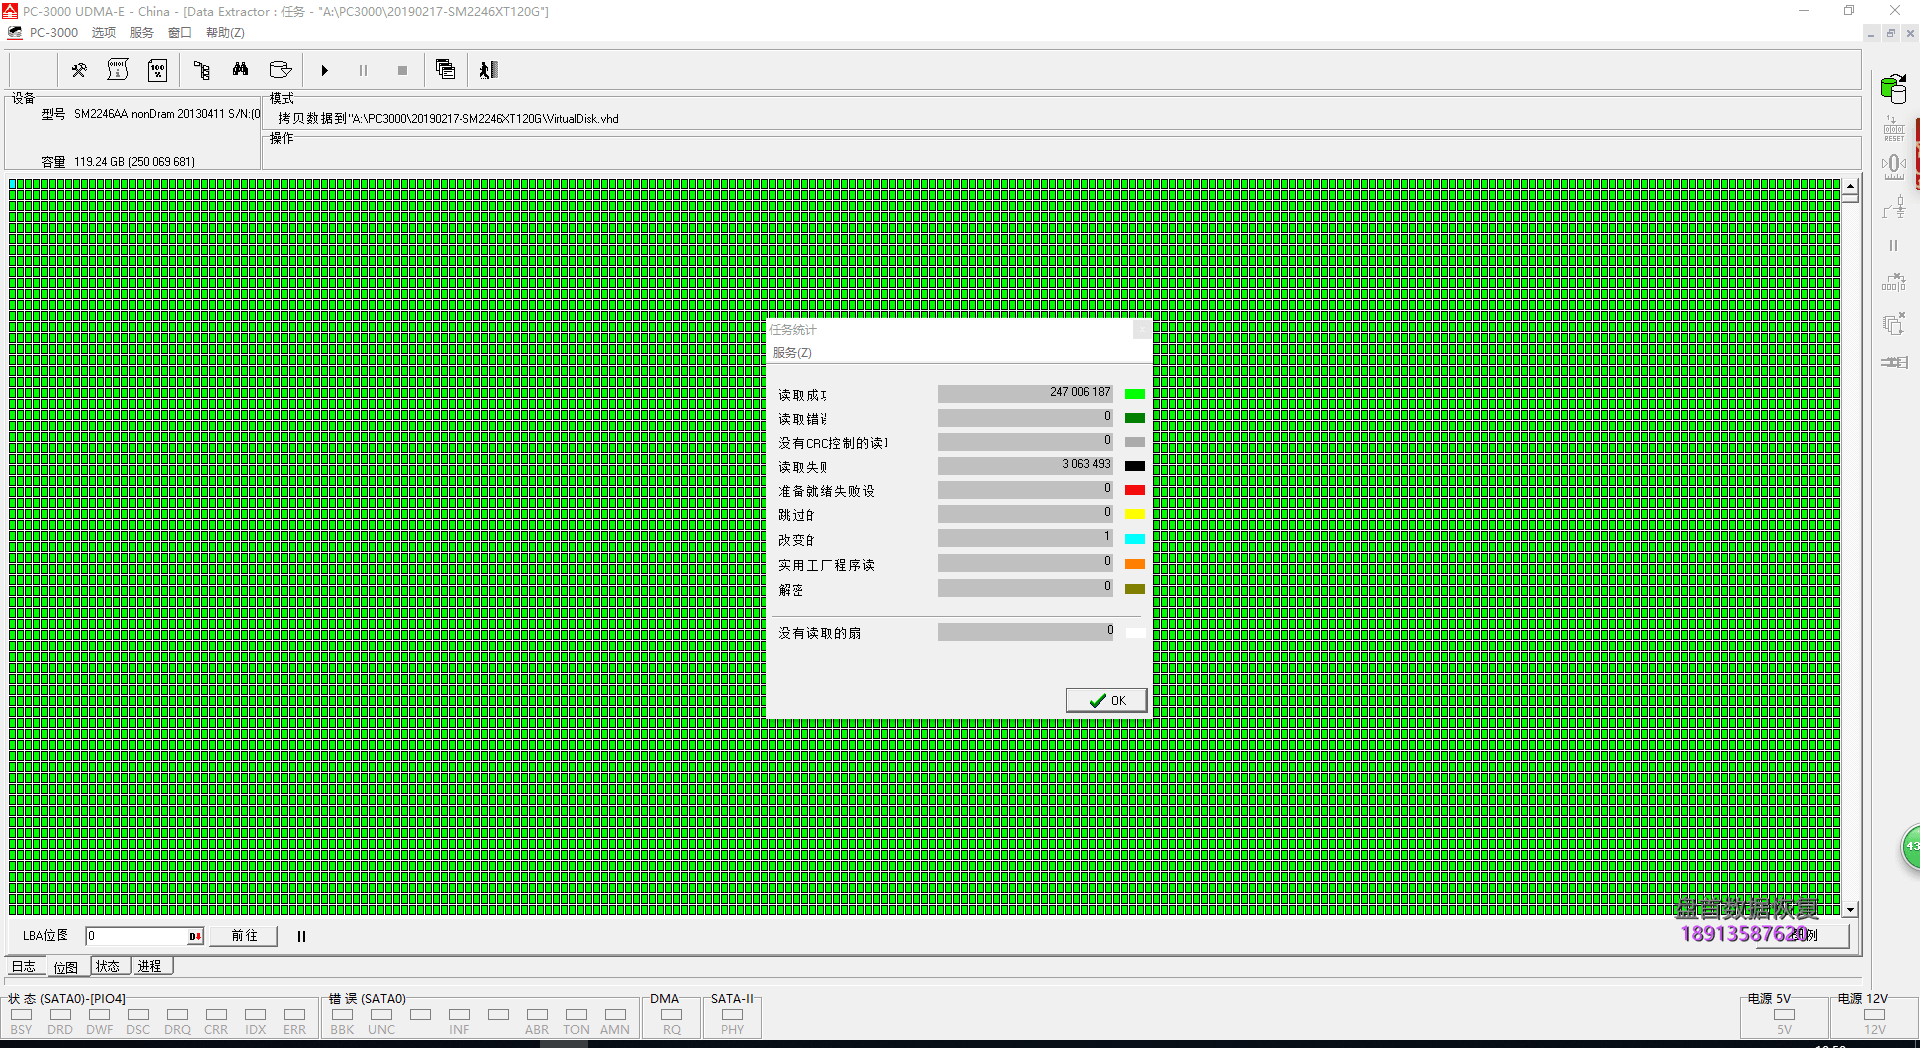Close the statistics dialog
This screenshot has height=1048, width=1920.
coord(1141,329)
